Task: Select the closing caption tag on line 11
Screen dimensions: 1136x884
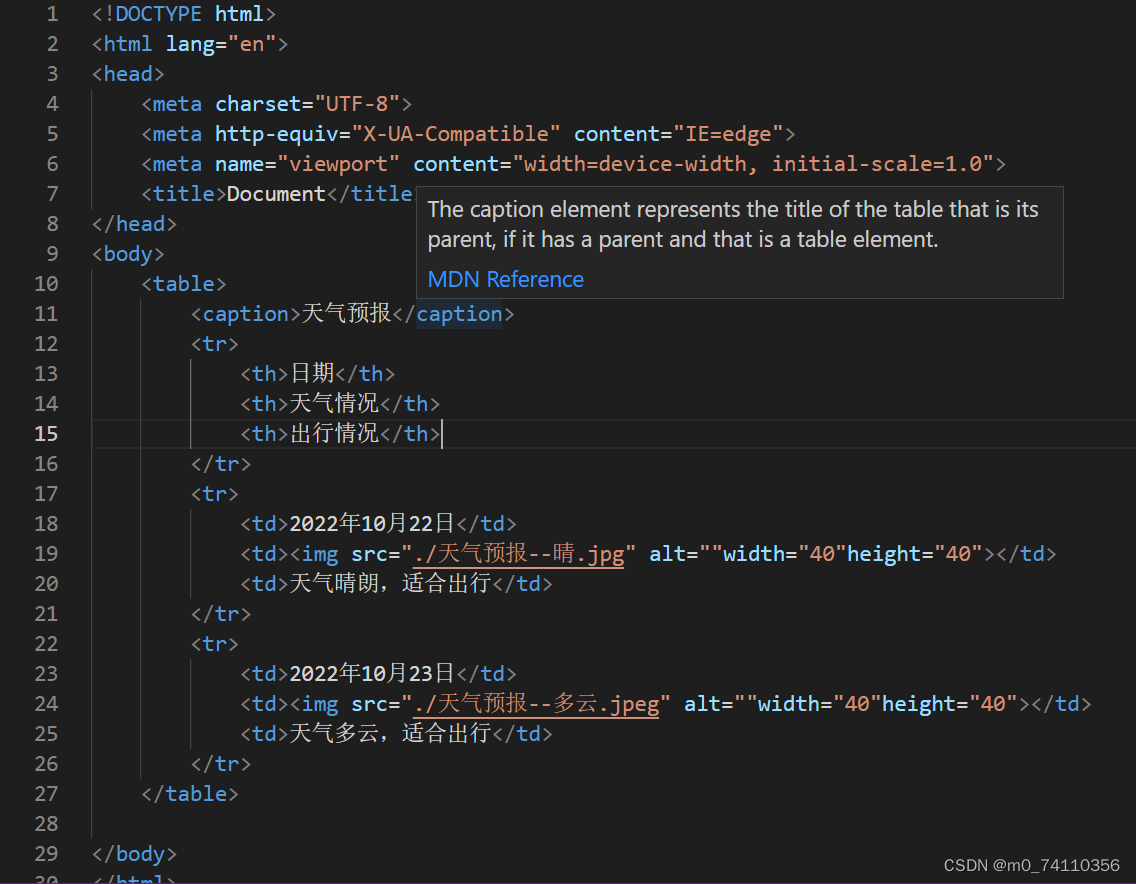Action: pos(453,314)
